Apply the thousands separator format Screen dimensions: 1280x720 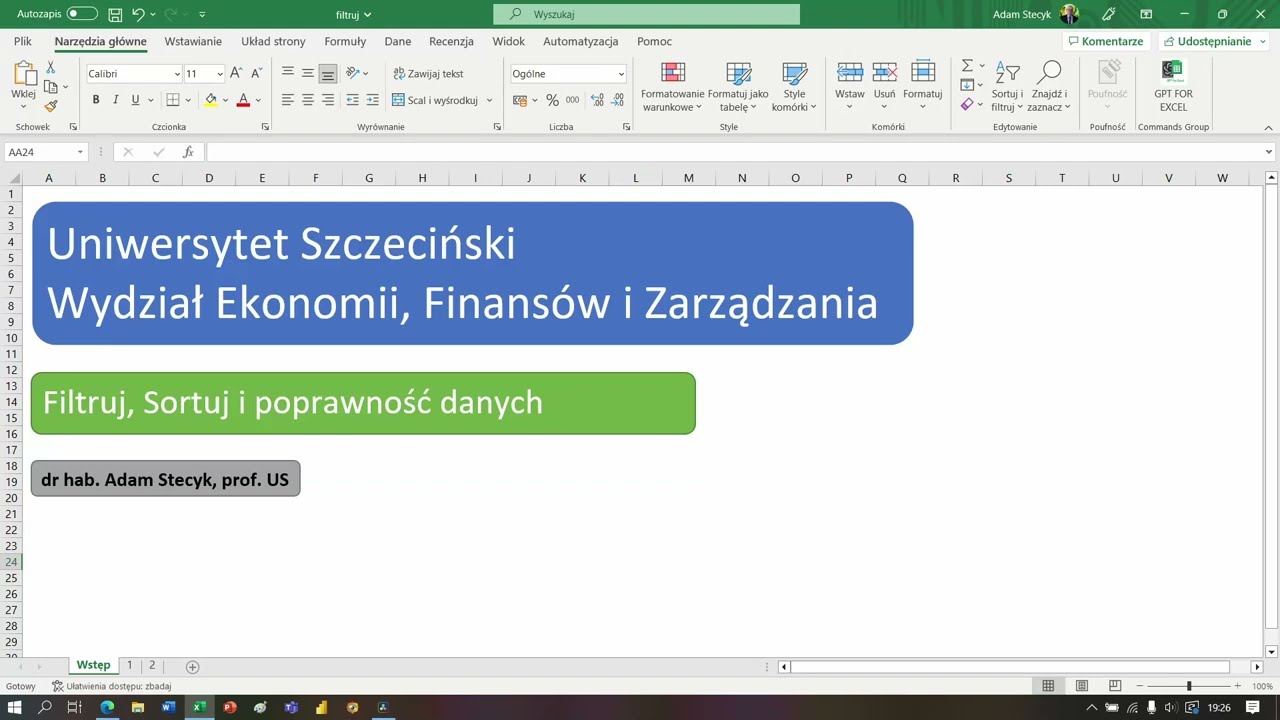[x=572, y=100]
